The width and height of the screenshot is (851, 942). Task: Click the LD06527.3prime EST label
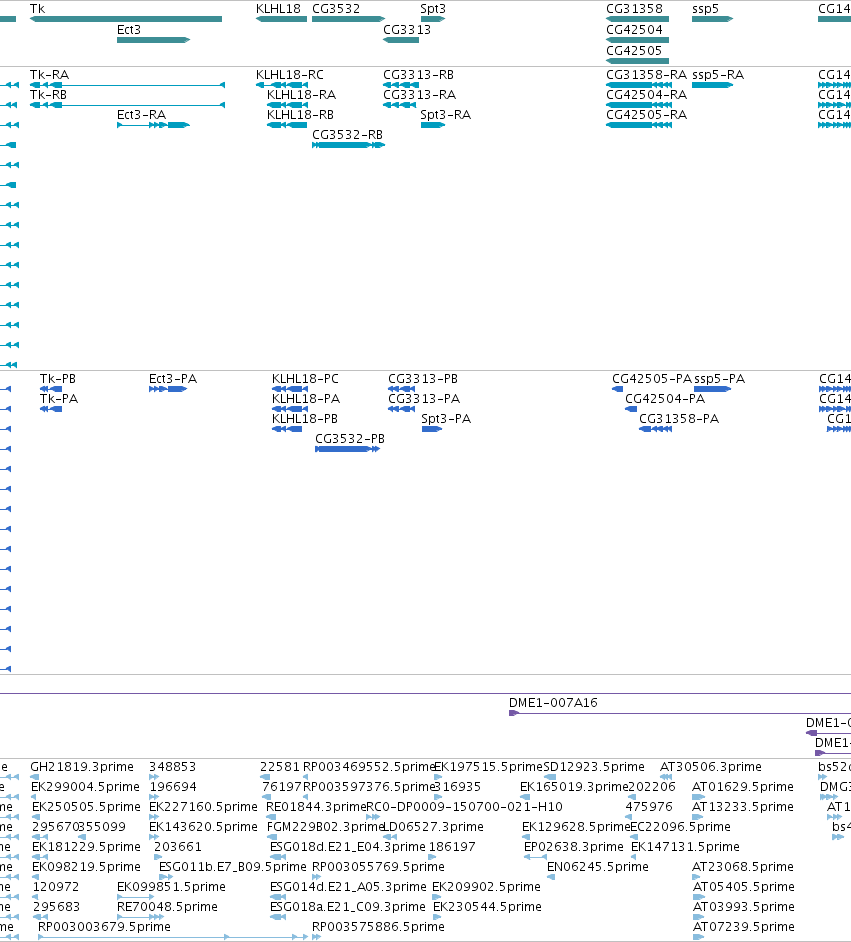tap(433, 827)
